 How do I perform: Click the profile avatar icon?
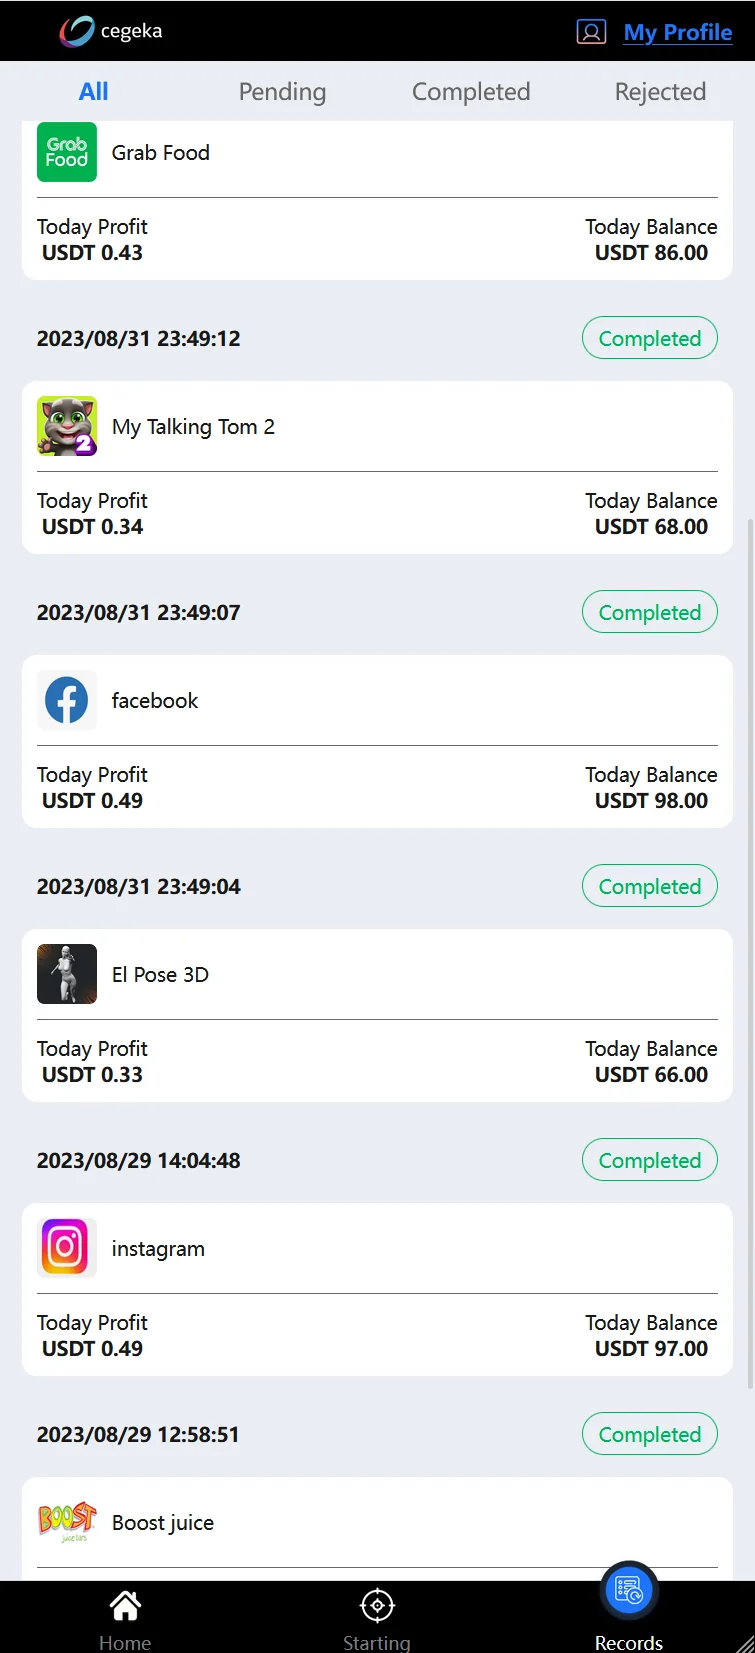click(x=591, y=32)
